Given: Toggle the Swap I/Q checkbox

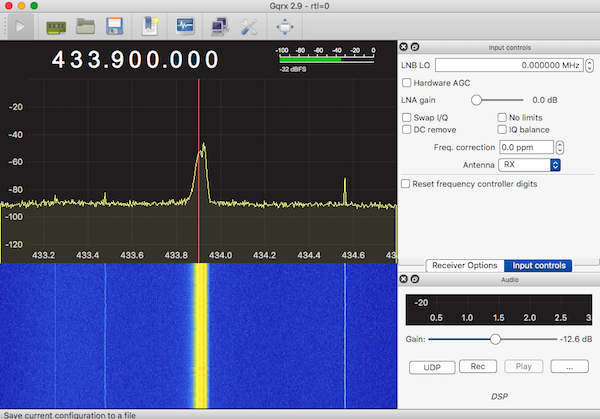Looking at the screenshot, I should 406,117.
